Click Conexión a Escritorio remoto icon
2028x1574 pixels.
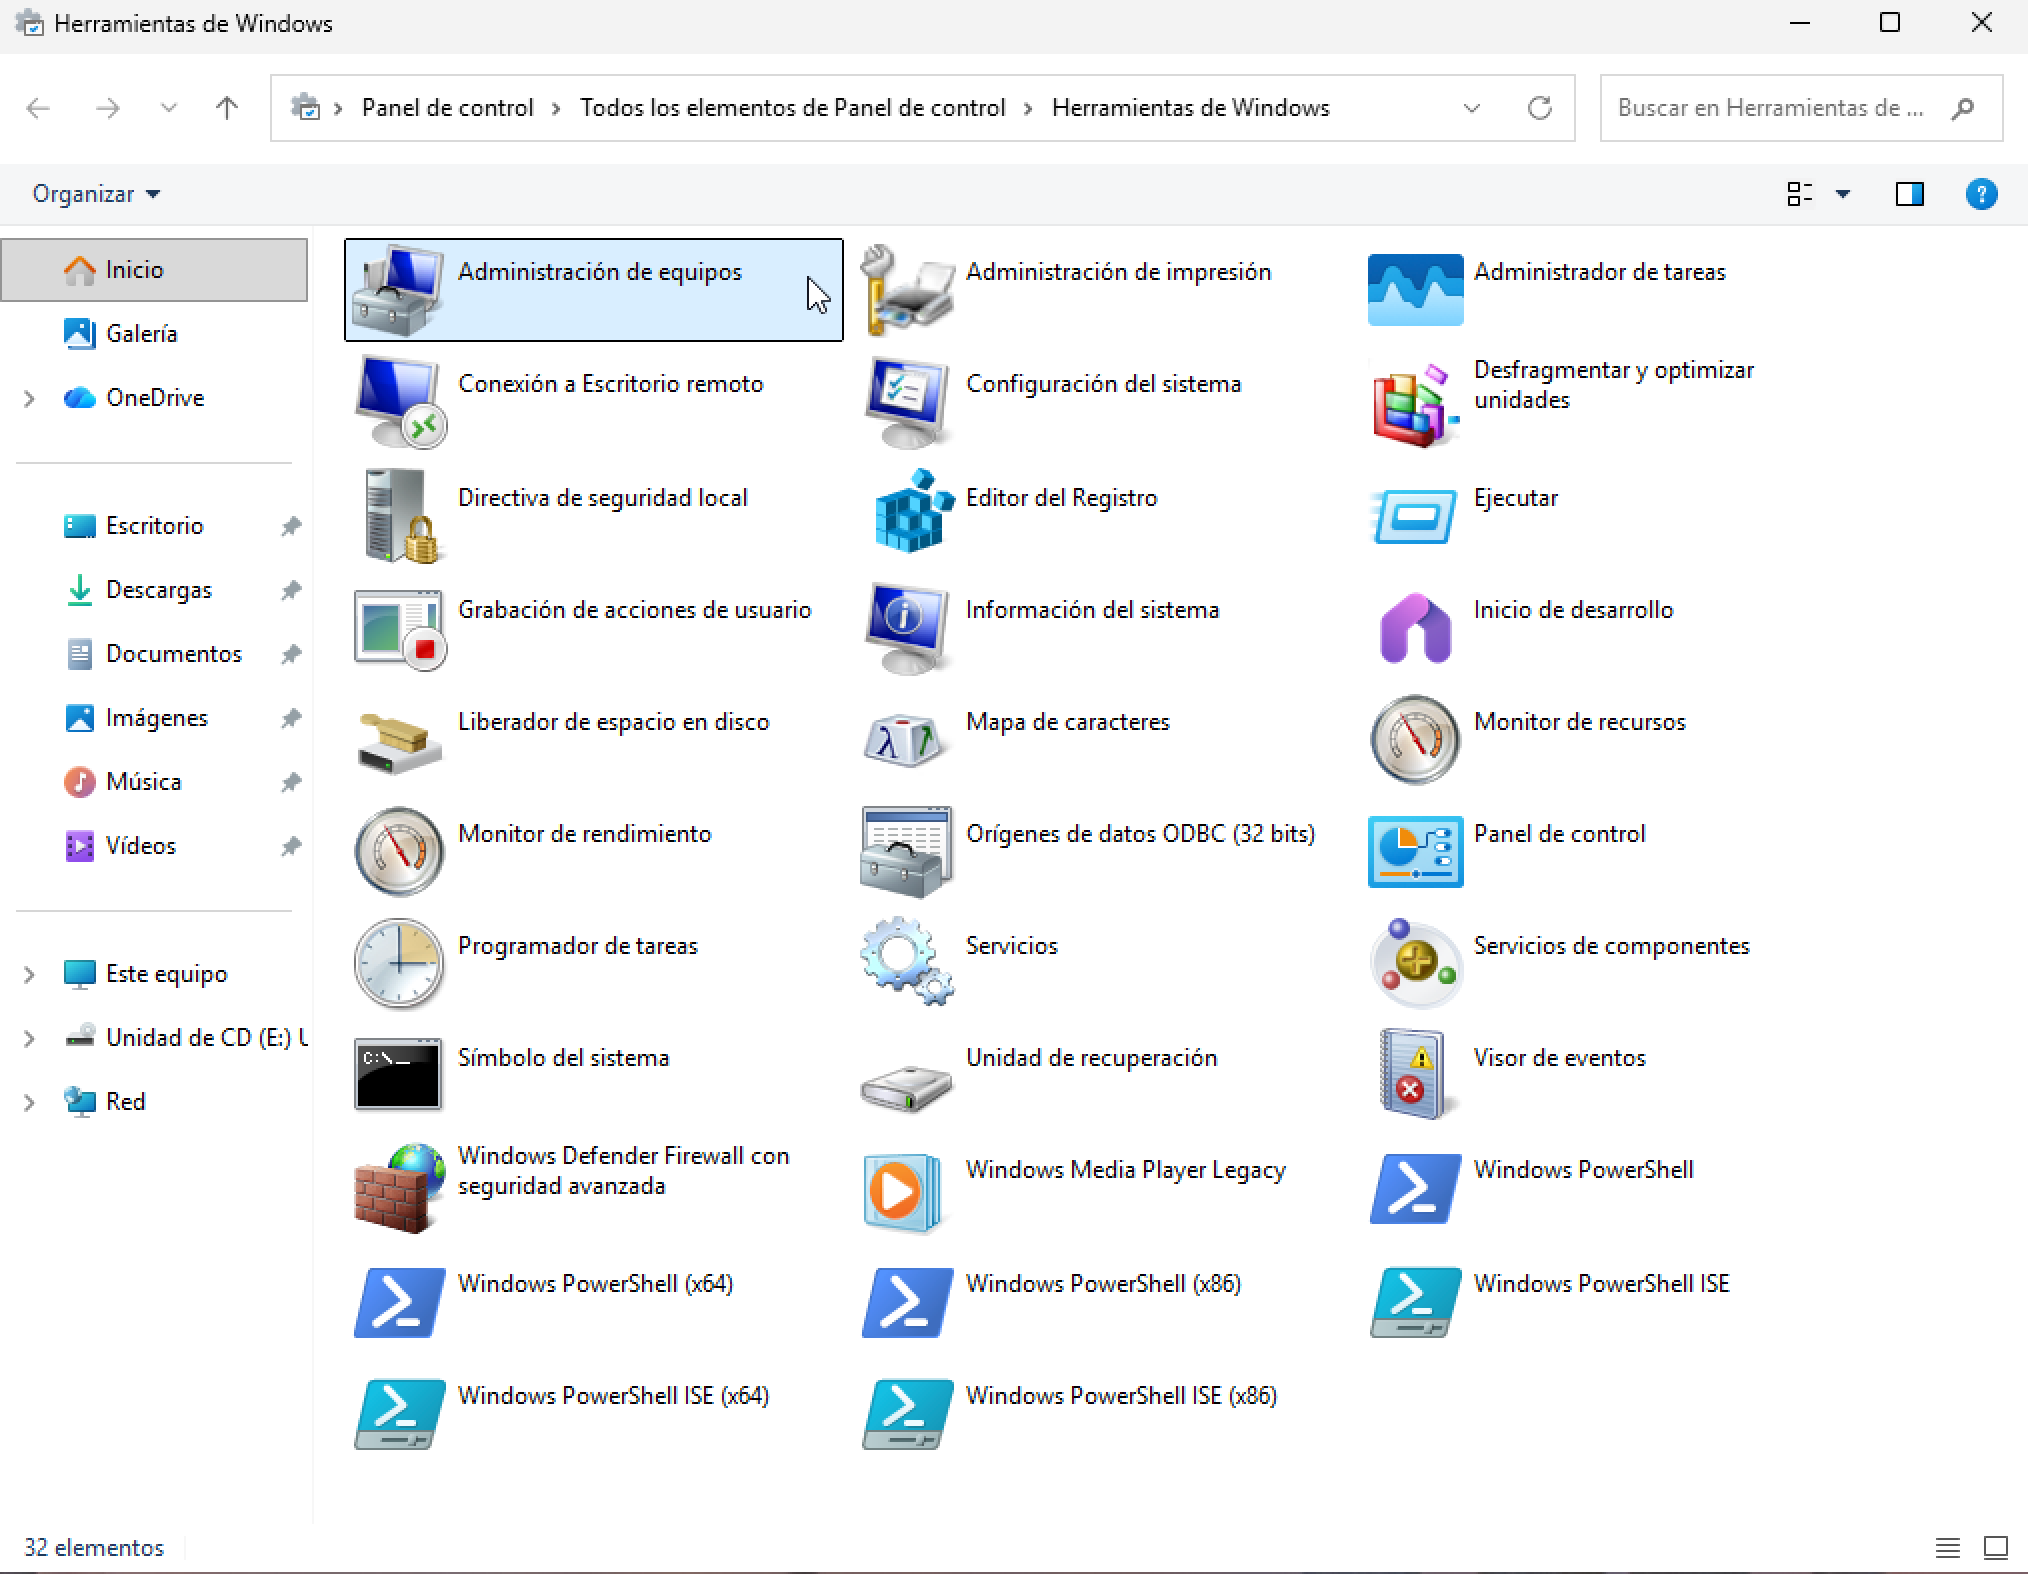pos(400,402)
